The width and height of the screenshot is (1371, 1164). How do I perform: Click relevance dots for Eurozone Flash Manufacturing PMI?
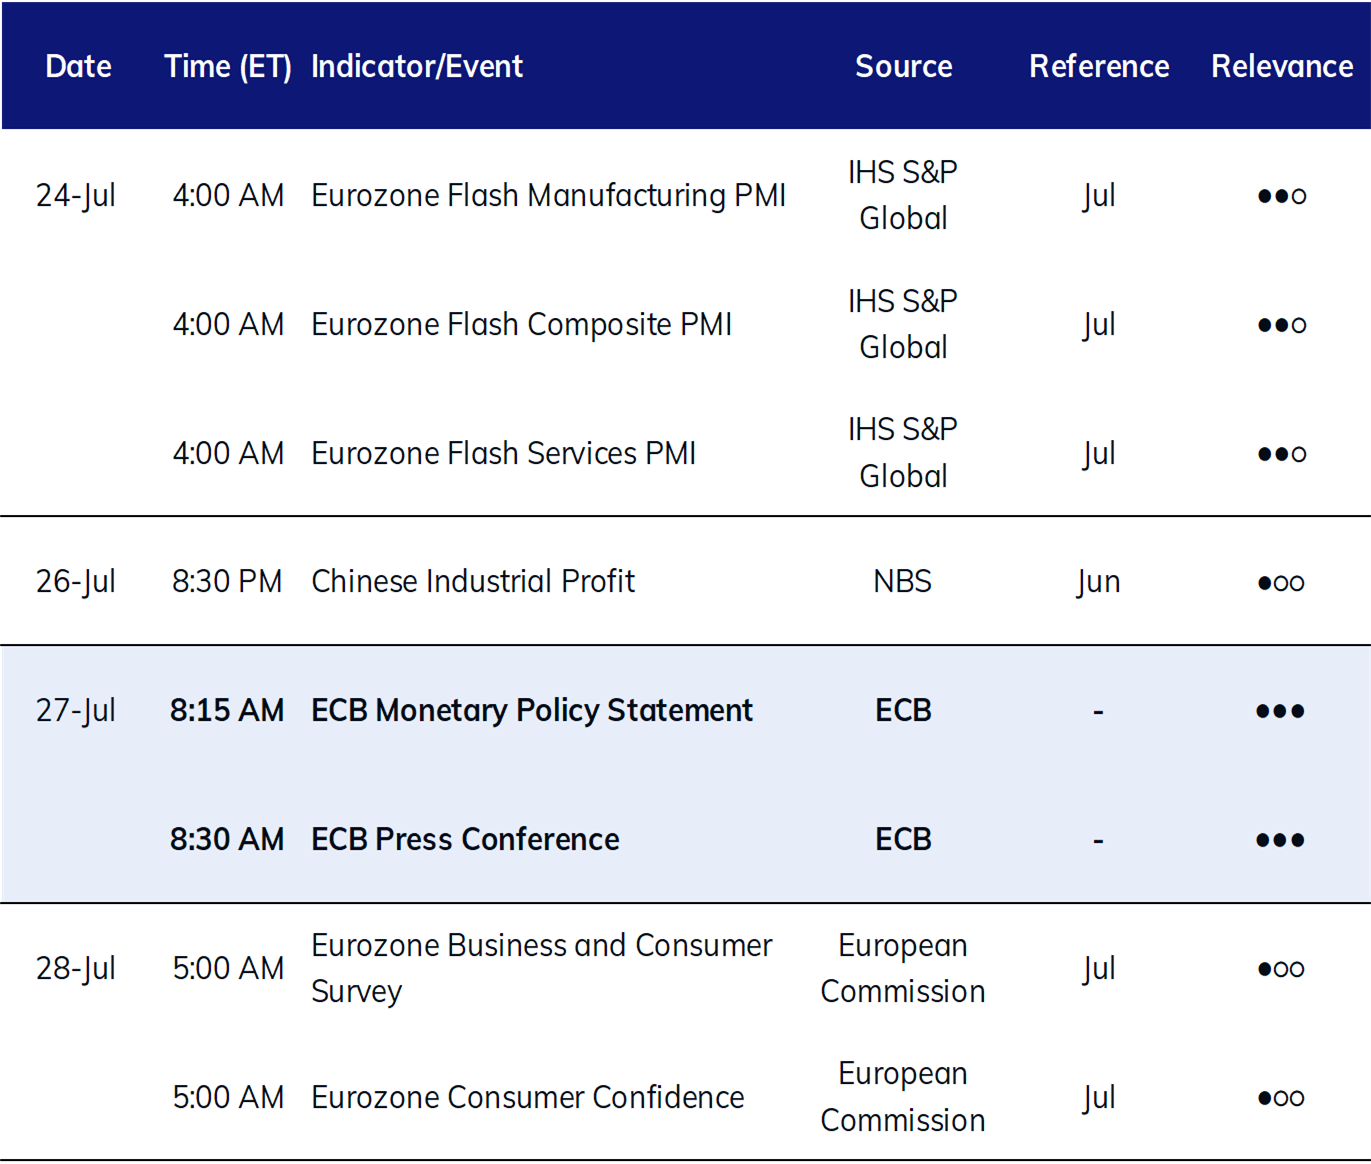[1282, 196]
